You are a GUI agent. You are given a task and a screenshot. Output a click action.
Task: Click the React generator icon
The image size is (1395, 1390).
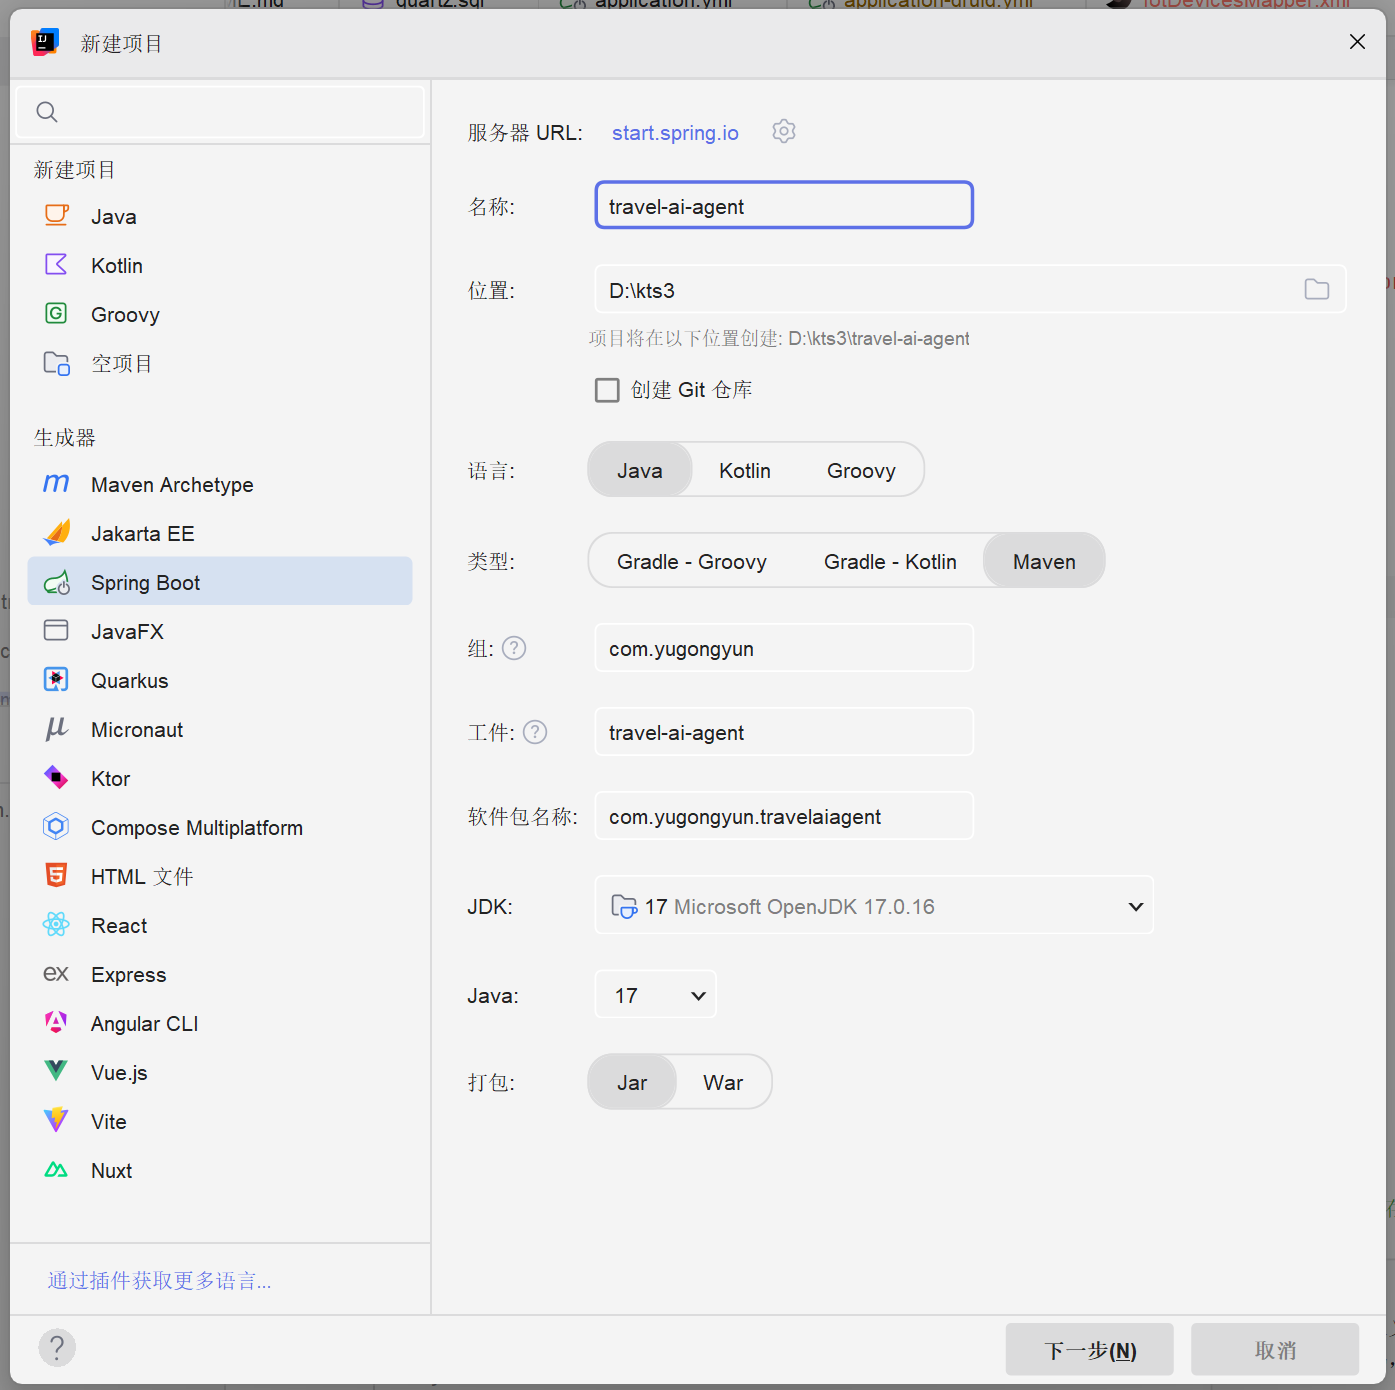[57, 925]
